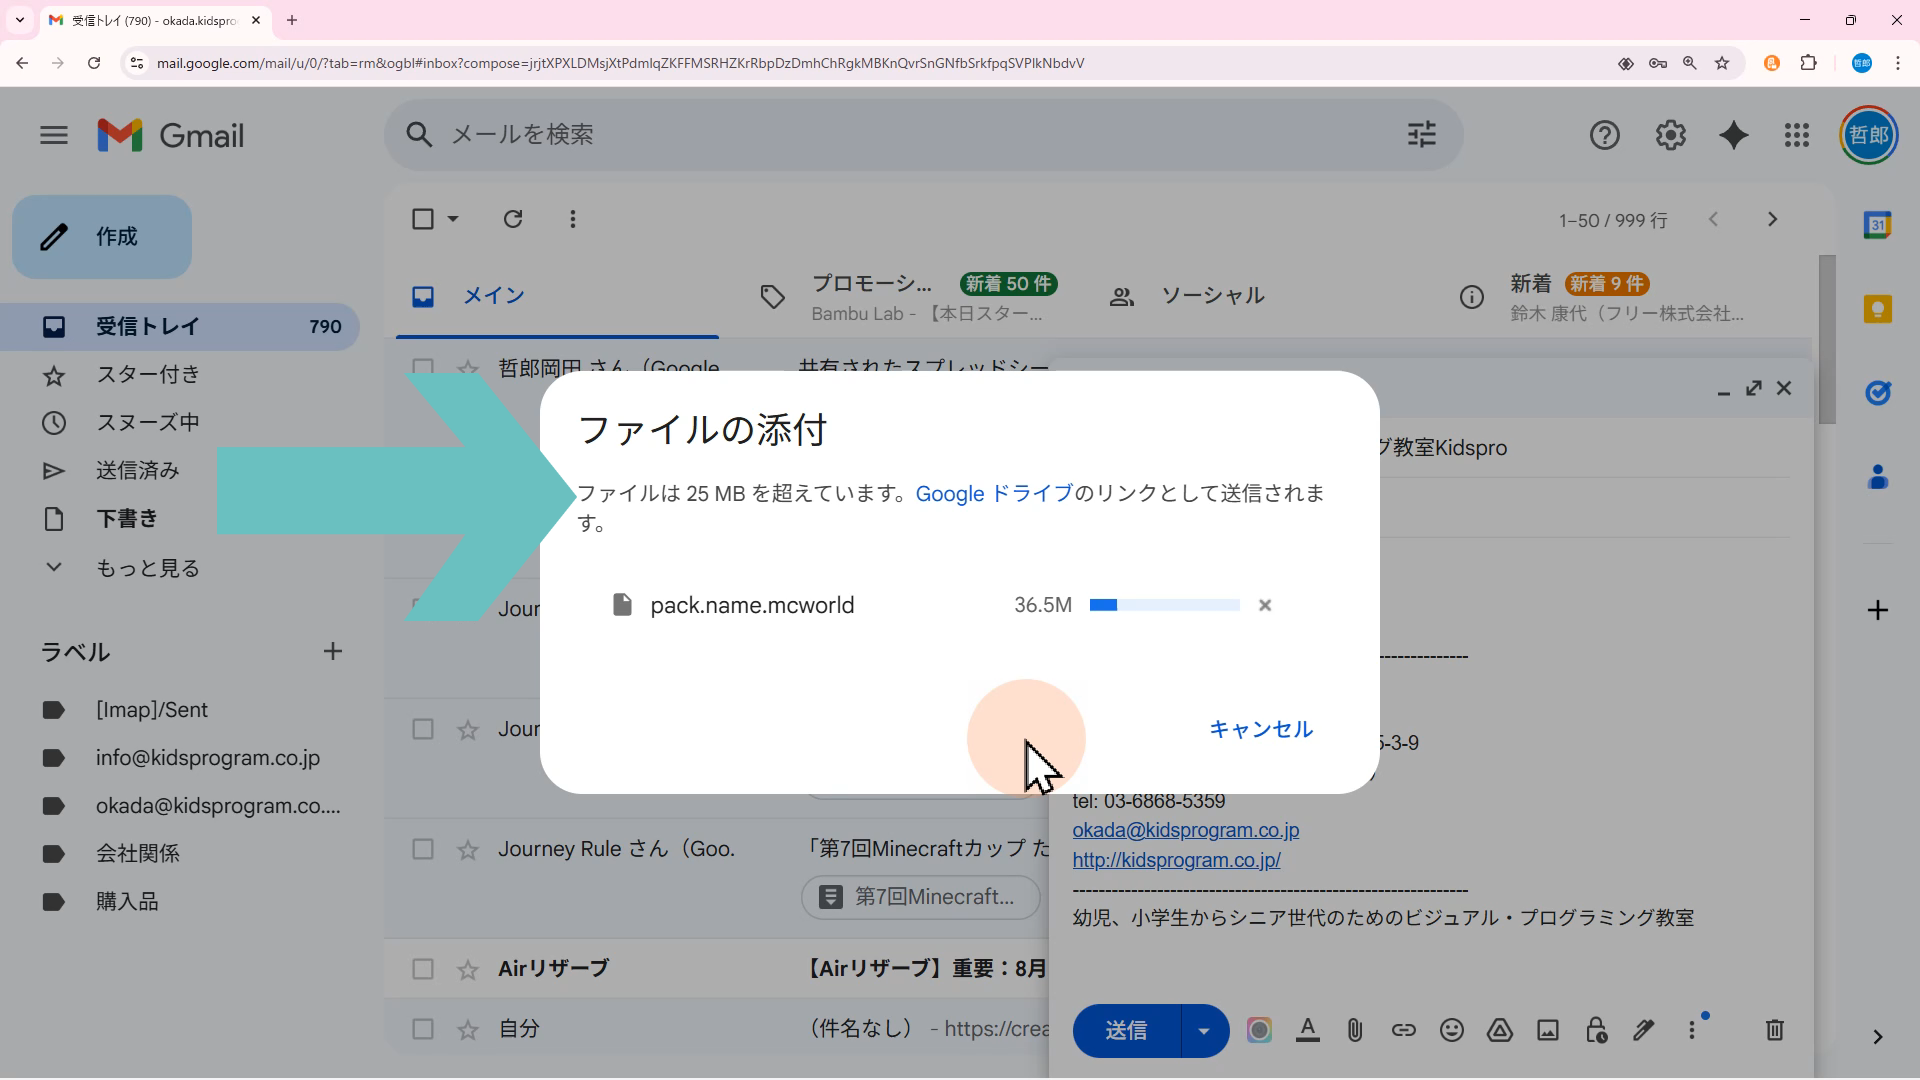1920x1080 pixels.
Task: Click the pack.name.mcworld upload progress bar
Action: click(x=1164, y=605)
